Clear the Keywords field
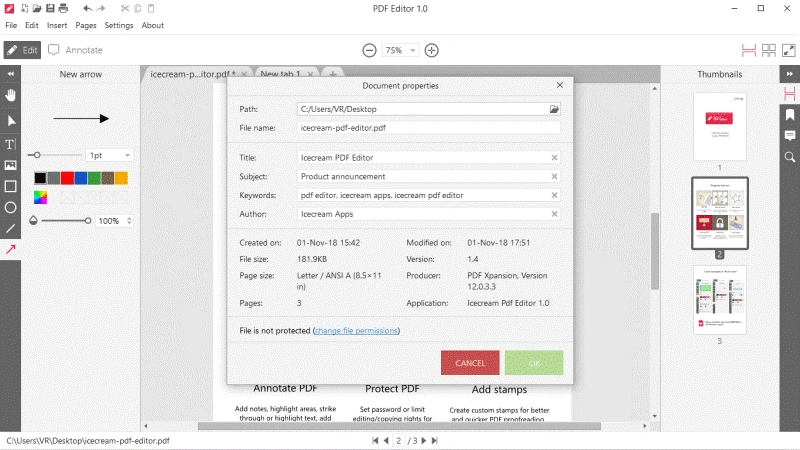The height and width of the screenshot is (450, 800). [x=554, y=195]
